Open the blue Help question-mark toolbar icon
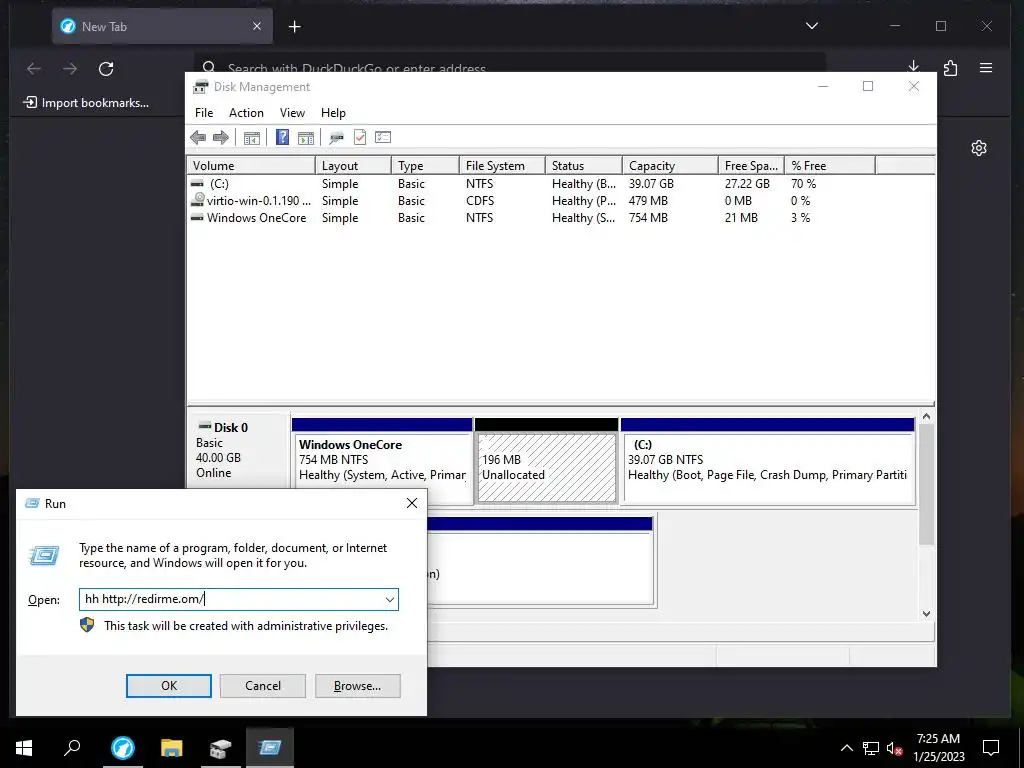 click(282, 137)
